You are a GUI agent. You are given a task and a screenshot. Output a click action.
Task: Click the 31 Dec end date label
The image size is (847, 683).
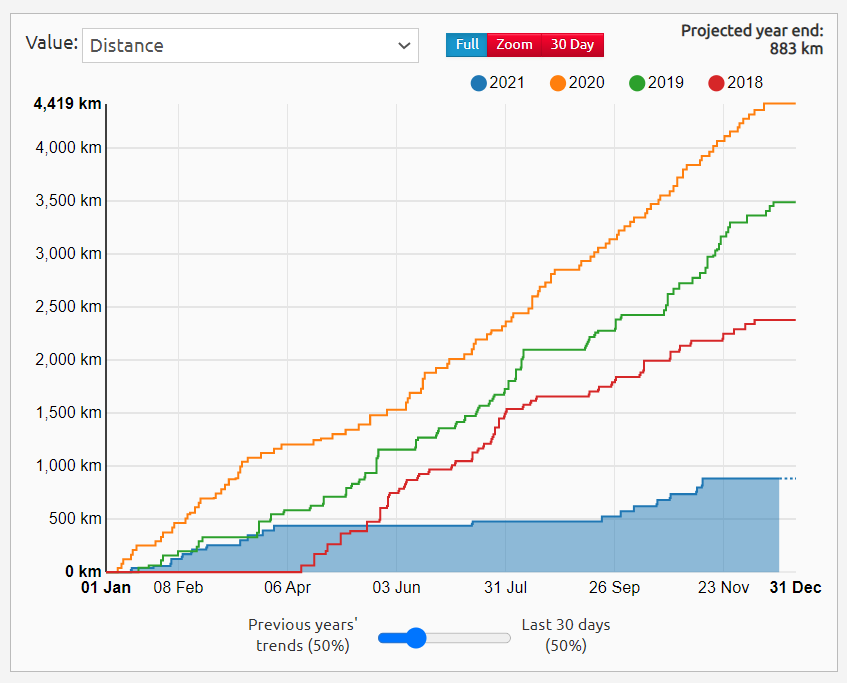click(x=795, y=588)
